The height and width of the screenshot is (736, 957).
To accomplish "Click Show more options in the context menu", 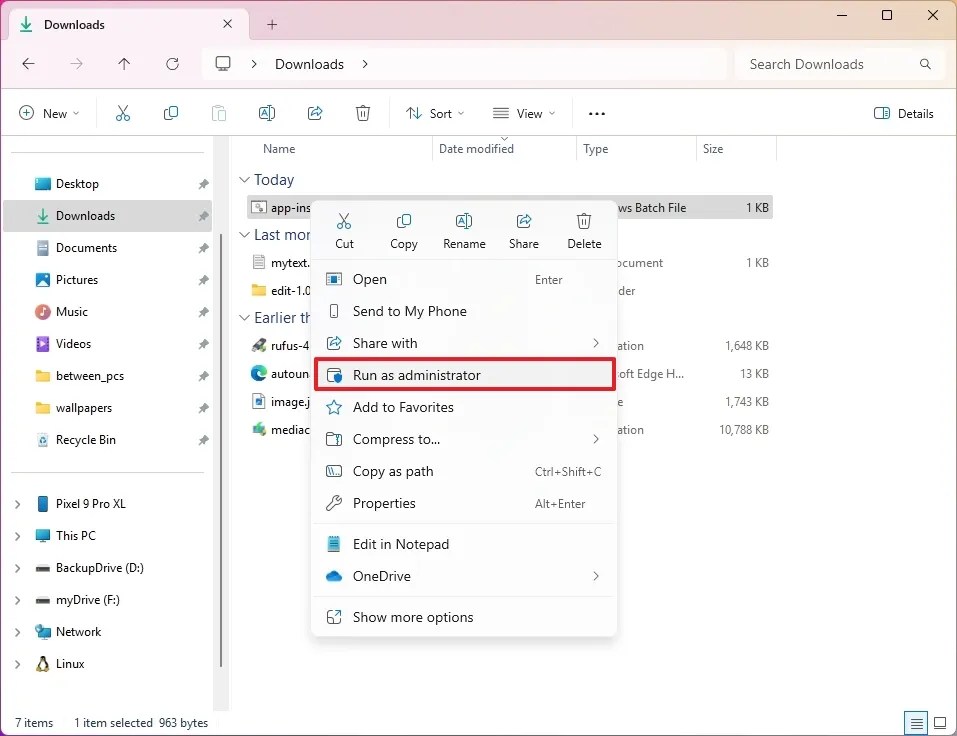I will (x=413, y=617).
